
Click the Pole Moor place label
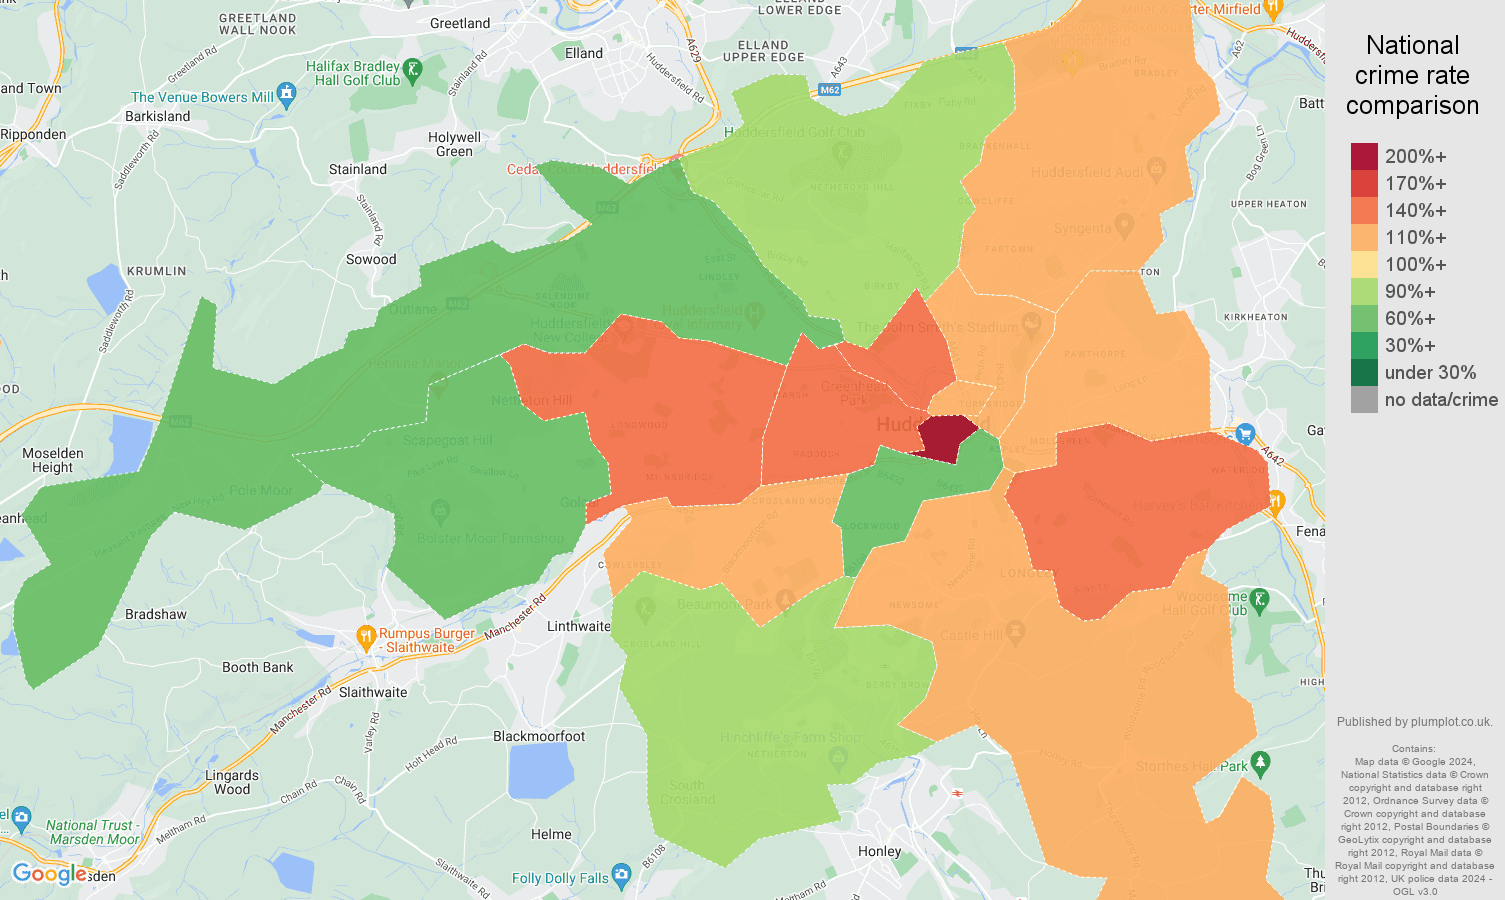(261, 490)
